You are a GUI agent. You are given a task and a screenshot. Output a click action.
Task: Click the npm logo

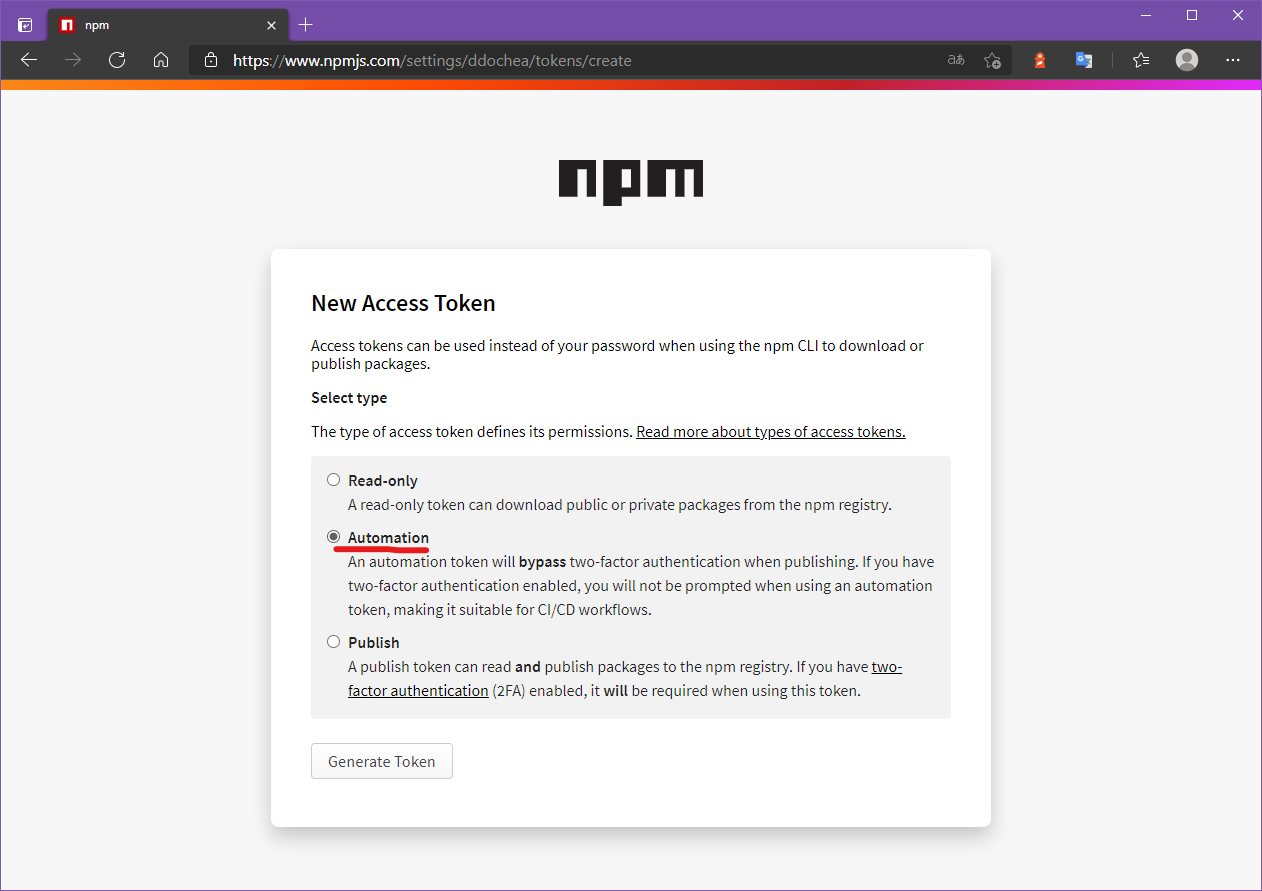click(x=630, y=183)
